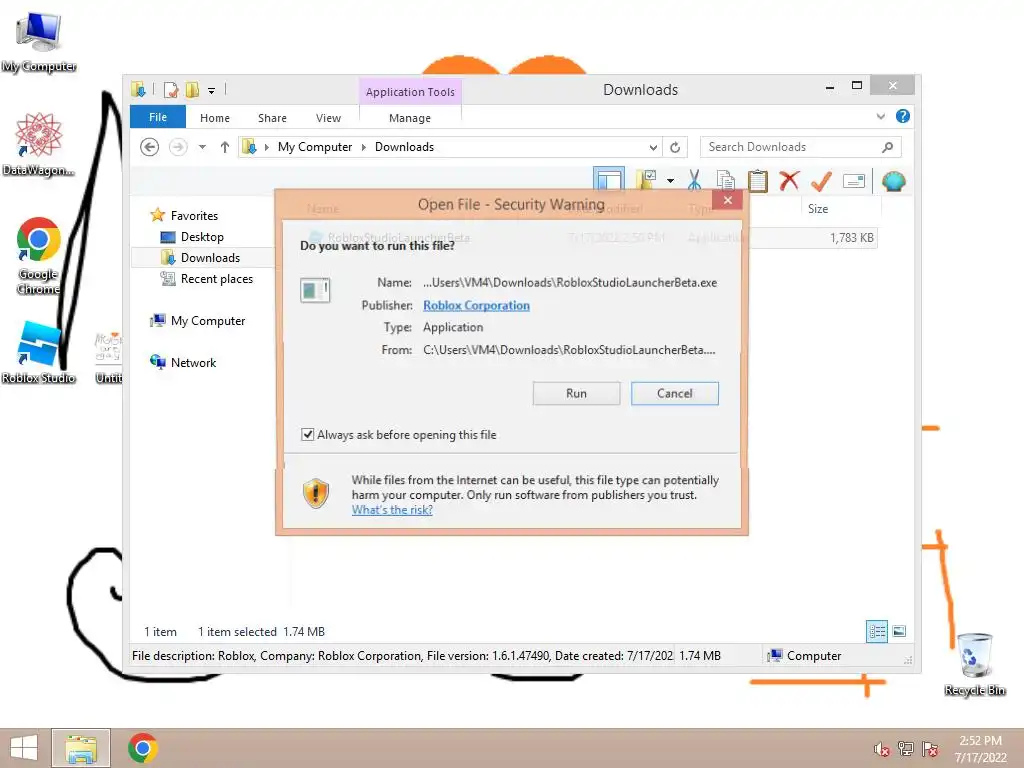Open Network in the navigation pane
Screen dimensions: 1024x768
click(x=193, y=362)
